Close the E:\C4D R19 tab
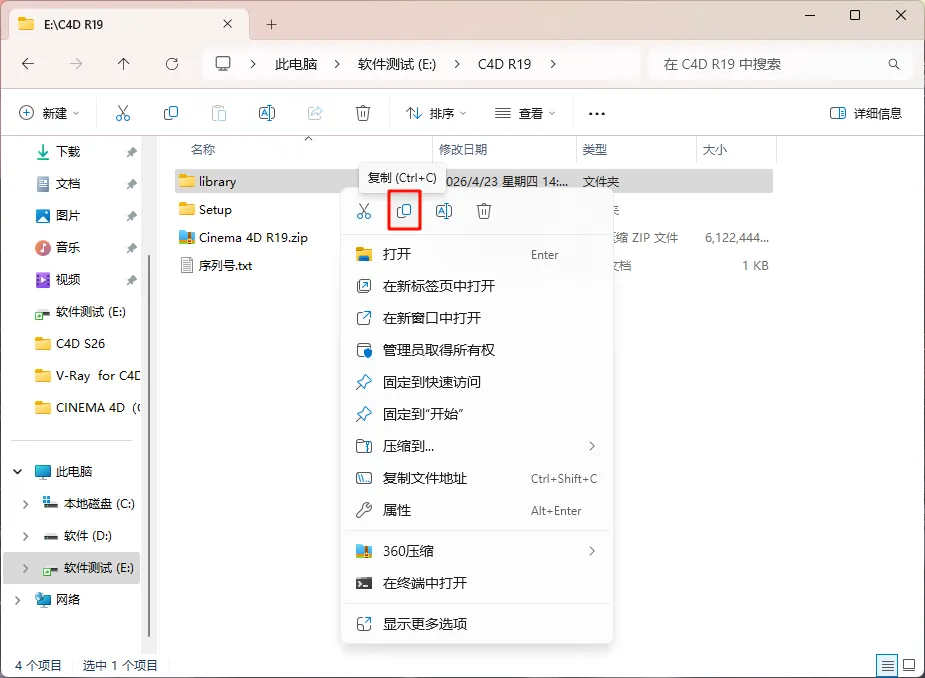925x678 pixels. pyautogui.click(x=228, y=24)
